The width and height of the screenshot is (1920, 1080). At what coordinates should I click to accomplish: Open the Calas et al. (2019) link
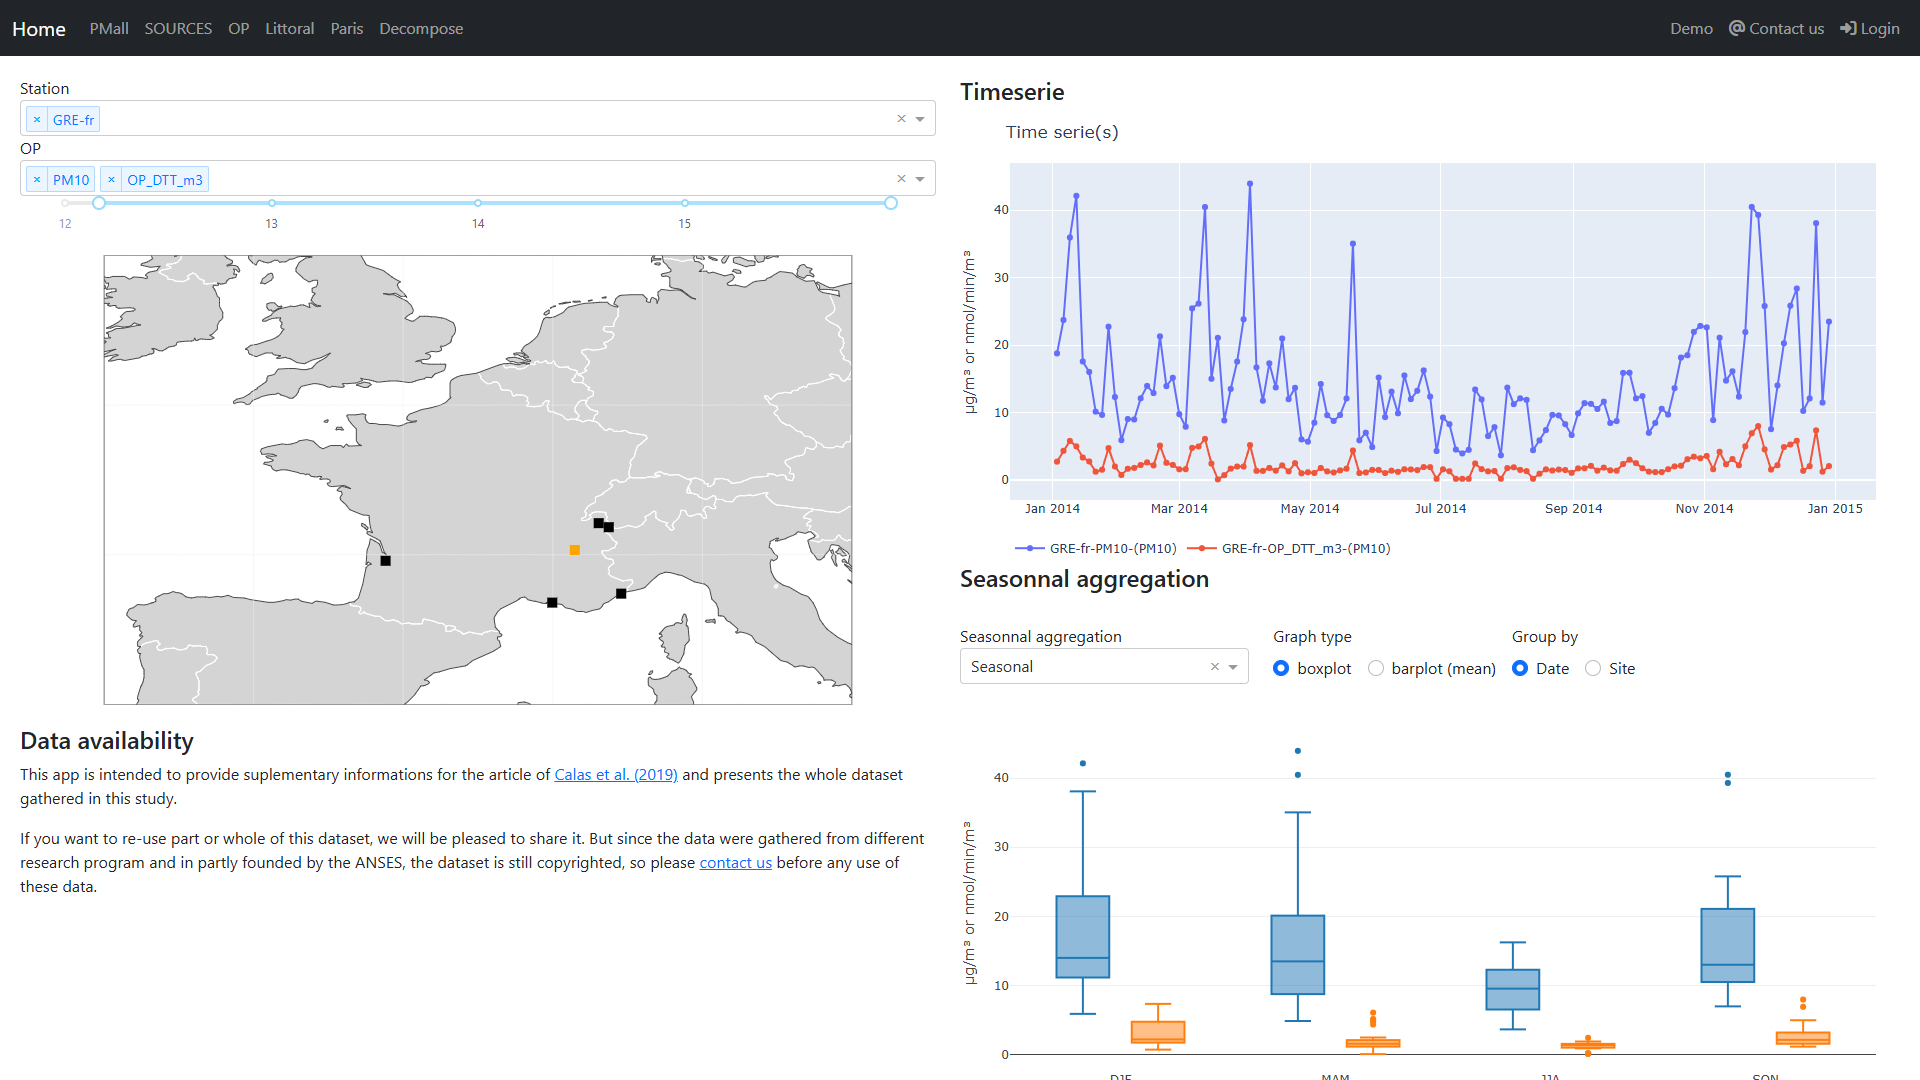coord(616,775)
